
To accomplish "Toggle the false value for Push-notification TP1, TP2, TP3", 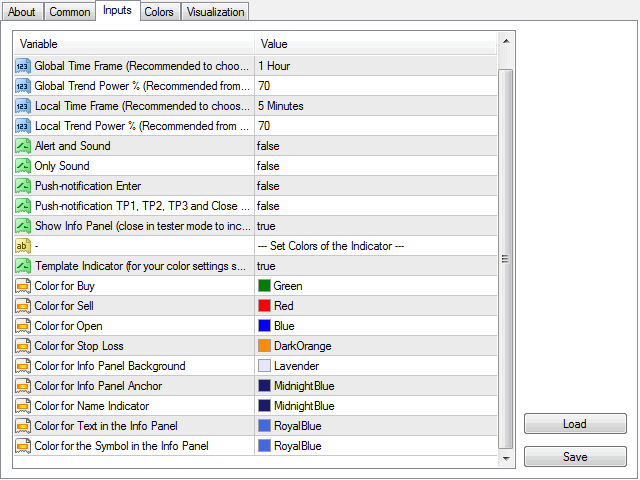I will tap(268, 206).
